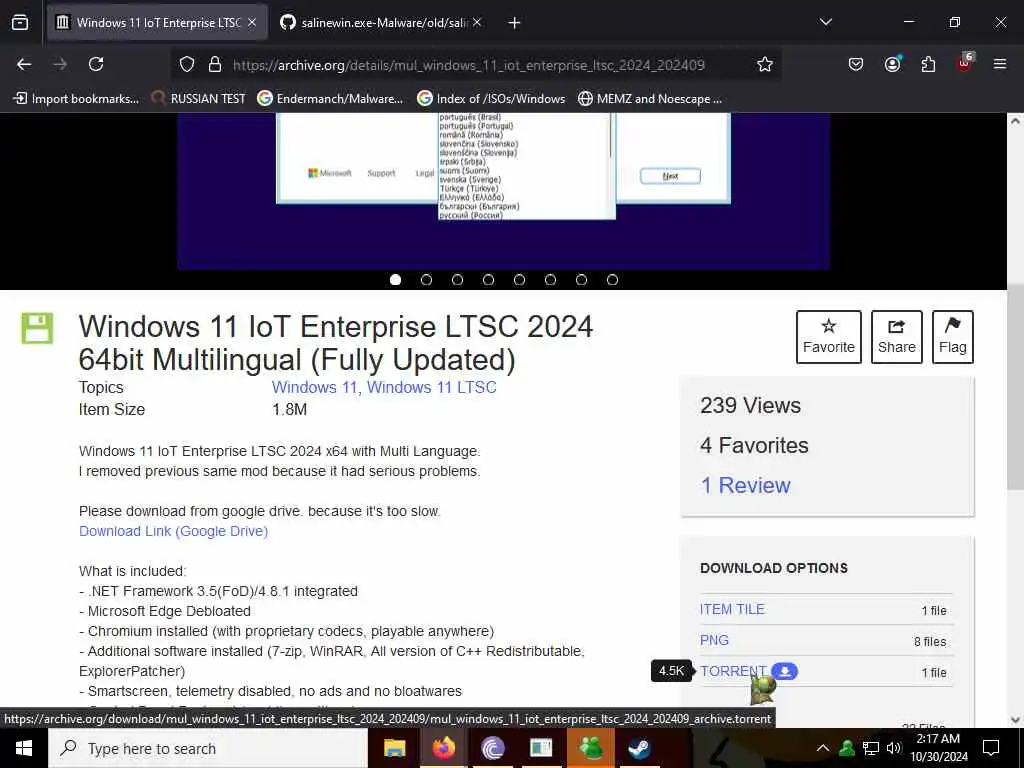Select the "4 Favorites" text
The image size is (1024, 768).
coord(754,445)
